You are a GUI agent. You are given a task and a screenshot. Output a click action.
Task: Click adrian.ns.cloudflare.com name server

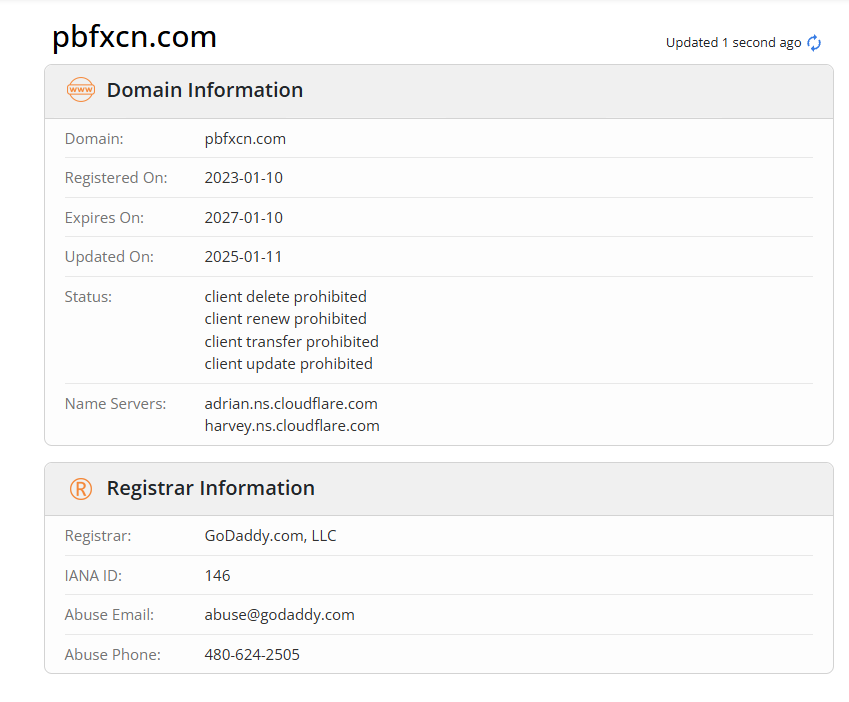coord(291,404)
